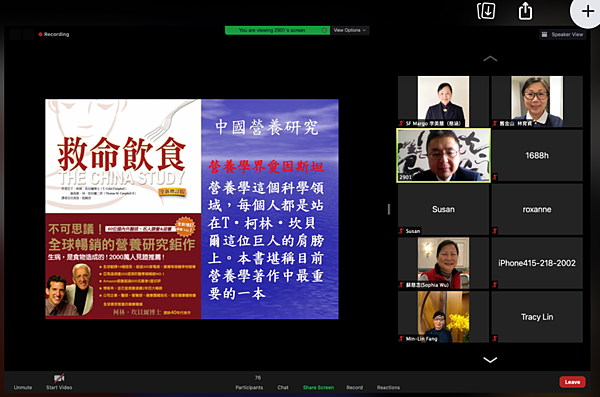This screenshot has width=600, height=397.
Task: Click the muted mic icon on 1688h tile
Action: click(495, 177)
